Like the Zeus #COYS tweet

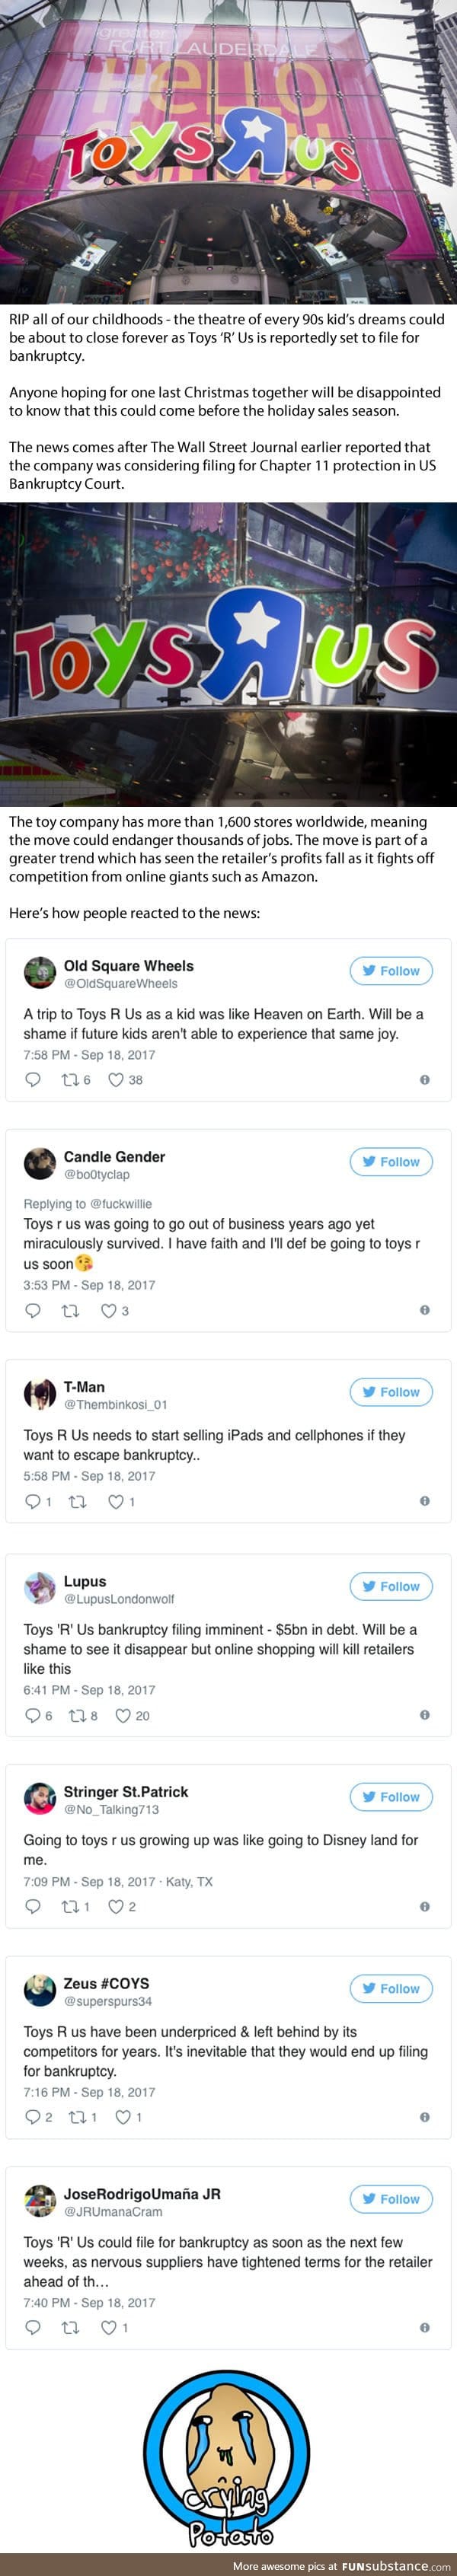(123, 2116)
